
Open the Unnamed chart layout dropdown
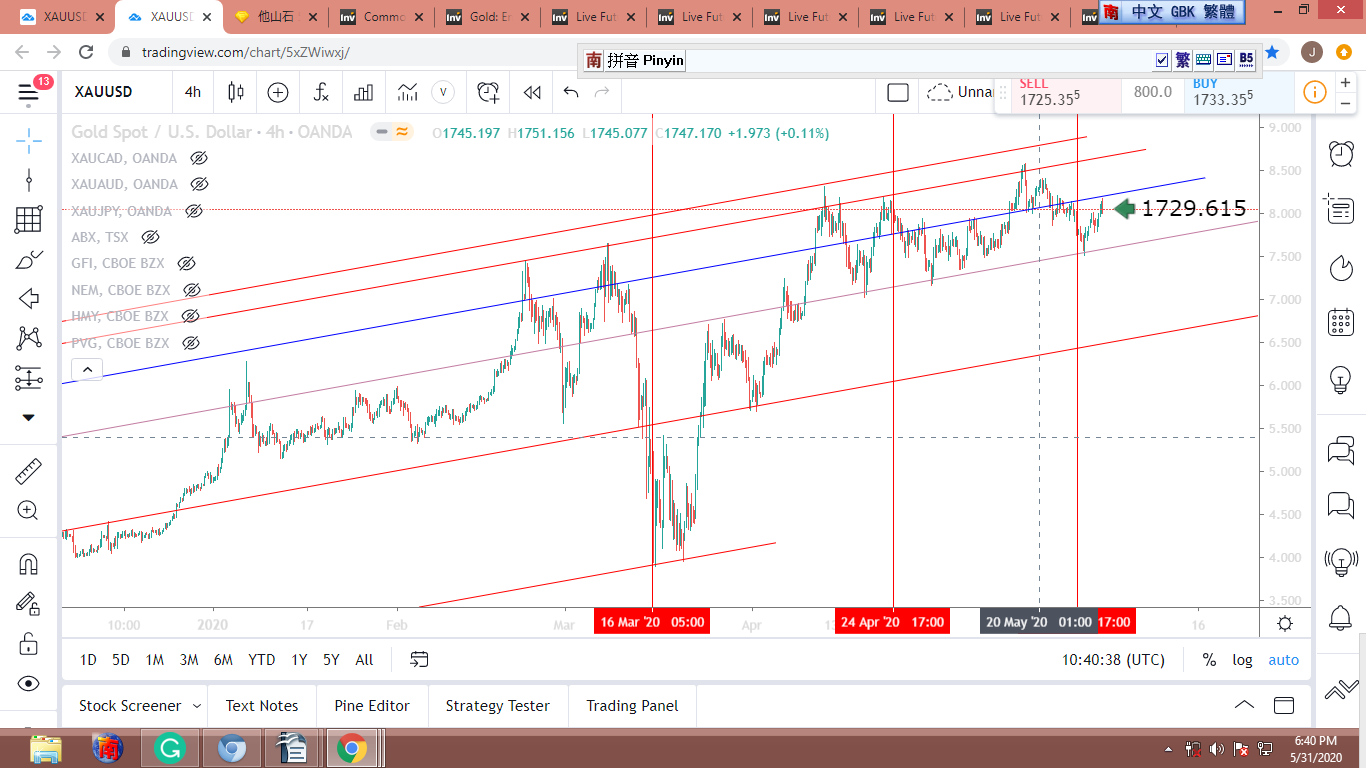(959, 93)
